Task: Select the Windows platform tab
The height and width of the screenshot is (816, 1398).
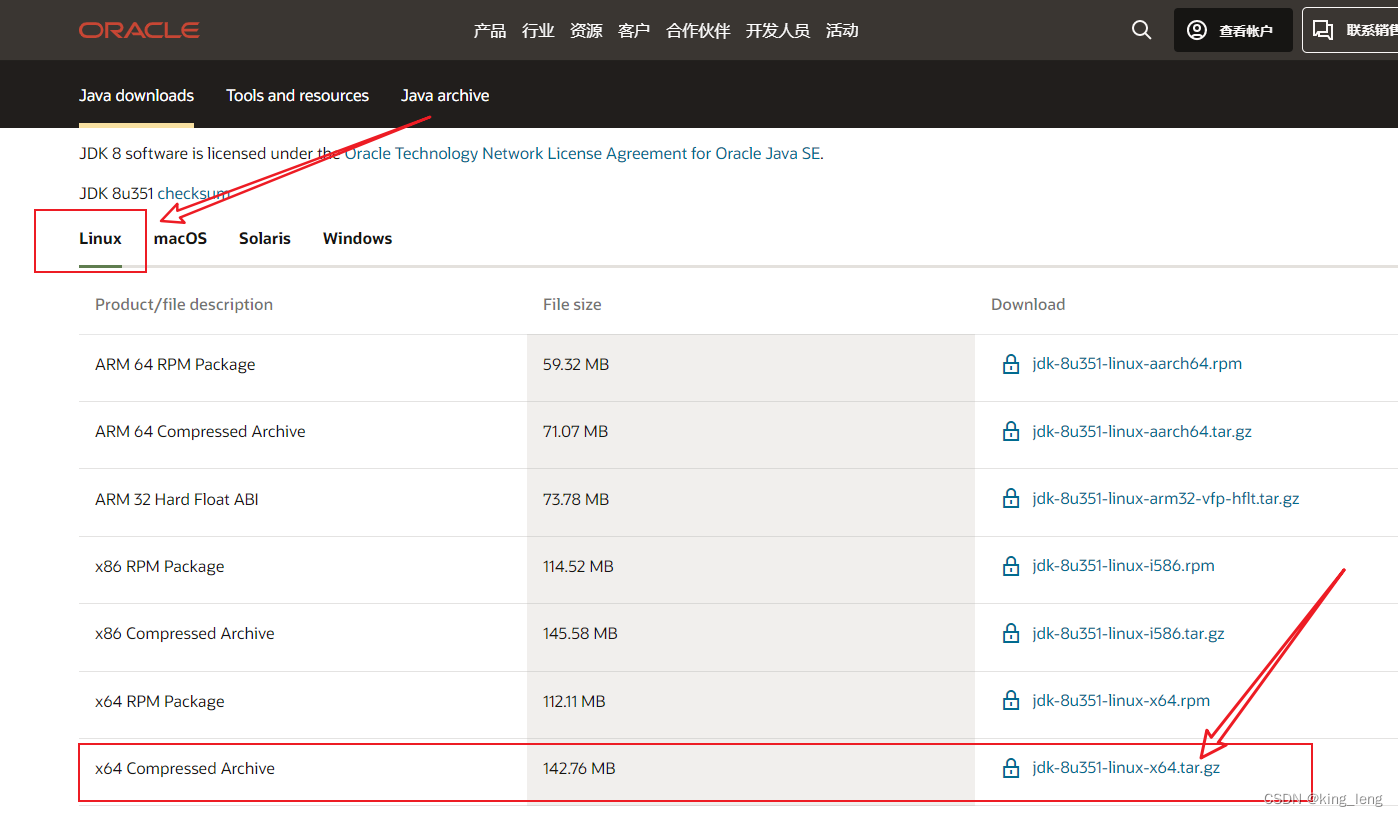Action: (x=357, y=238)
